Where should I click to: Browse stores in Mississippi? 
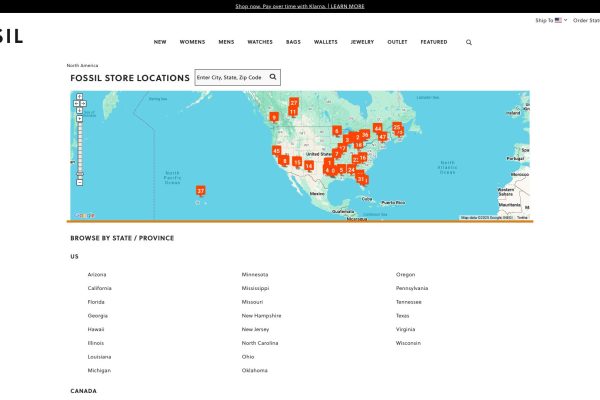point(255,288)
